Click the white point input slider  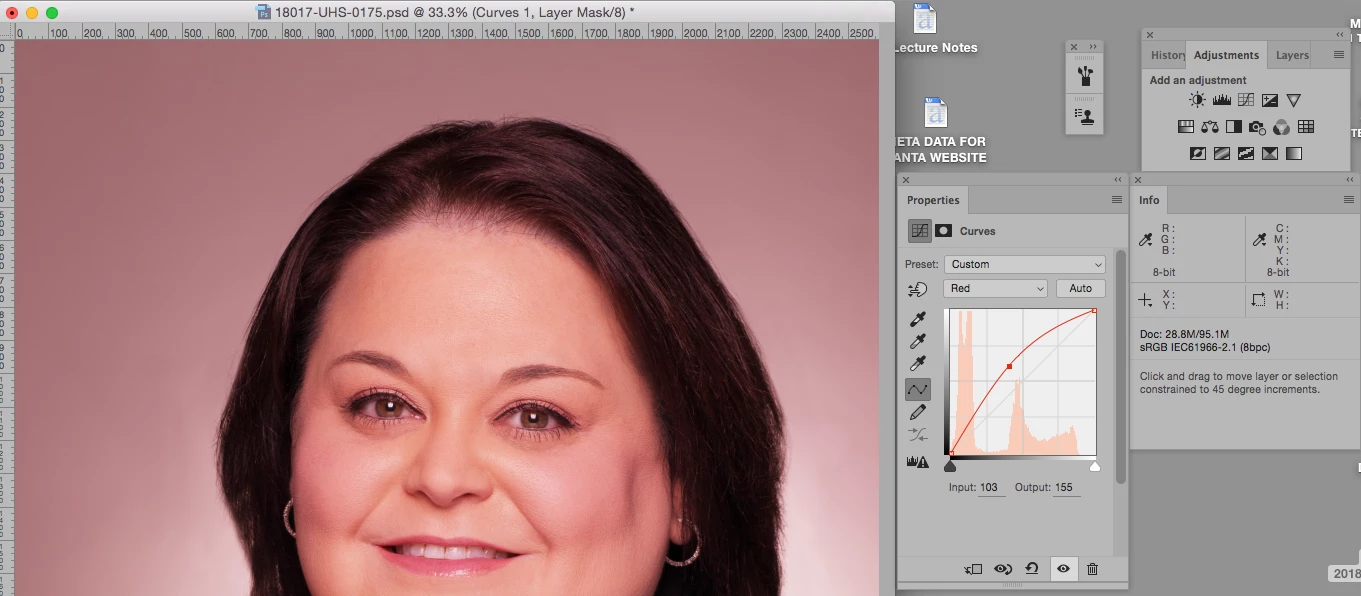click(1095, 466)
